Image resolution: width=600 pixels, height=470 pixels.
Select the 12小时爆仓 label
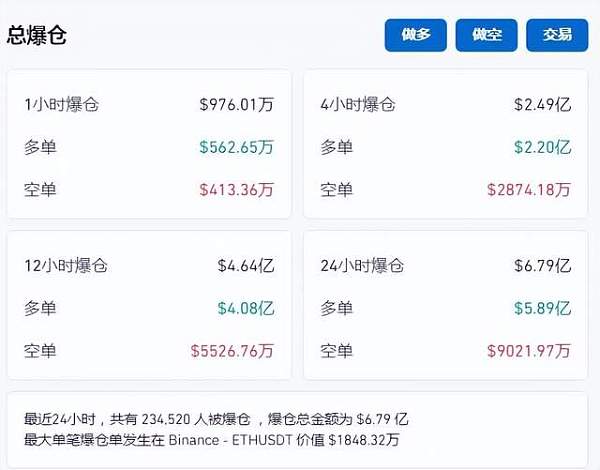[x=66, y=266]
